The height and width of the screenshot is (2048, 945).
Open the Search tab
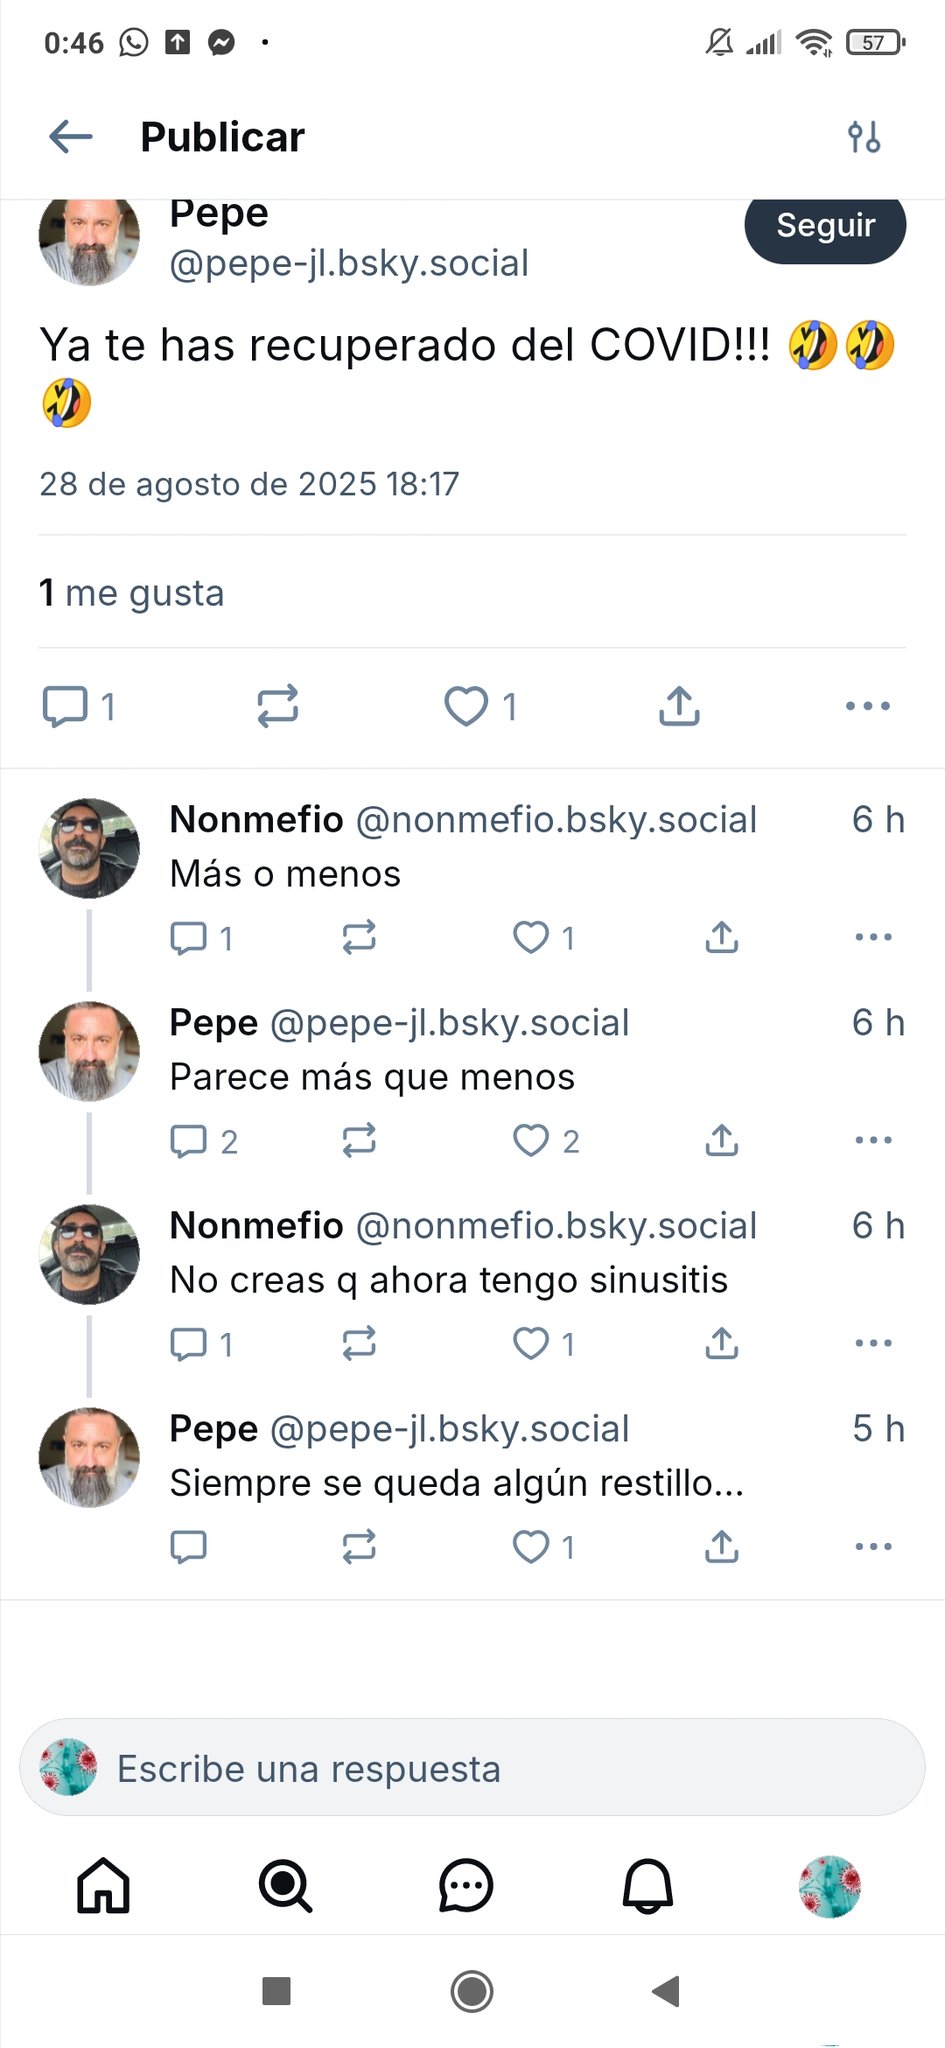coord(285,1887)
